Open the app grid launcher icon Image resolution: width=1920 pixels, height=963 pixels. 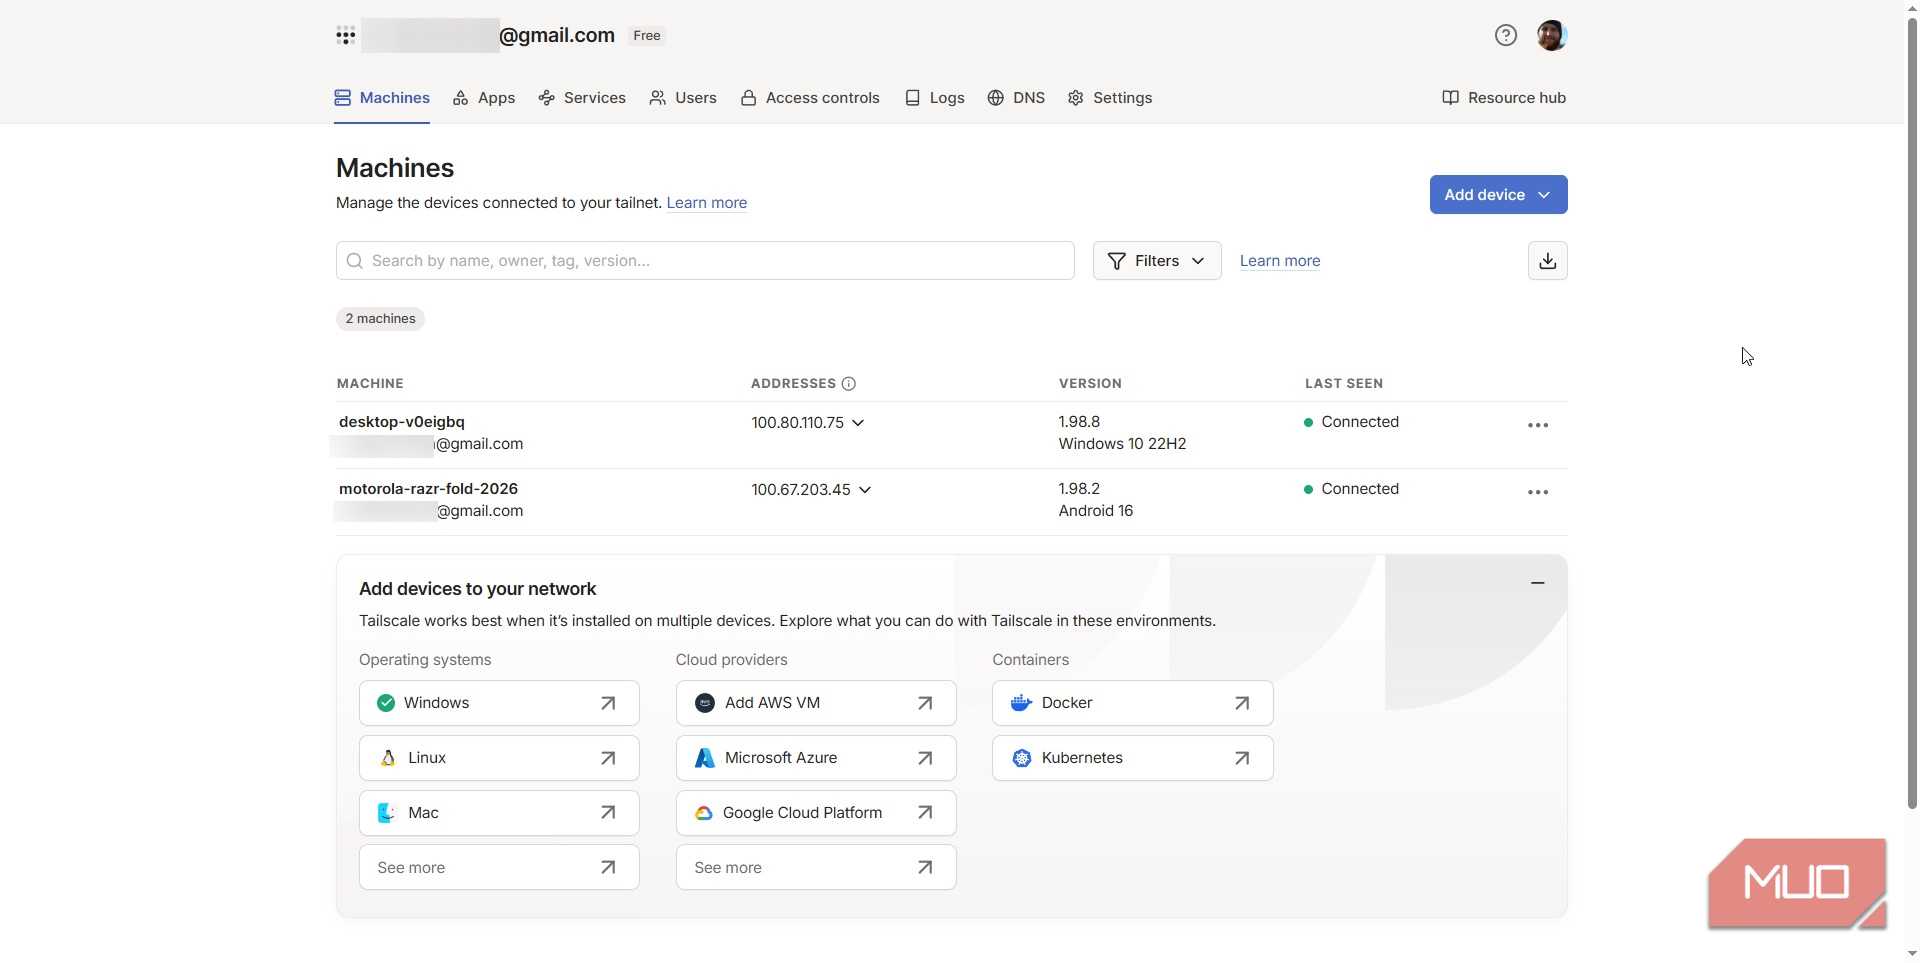pyautogui.click(x=345, y=36)
